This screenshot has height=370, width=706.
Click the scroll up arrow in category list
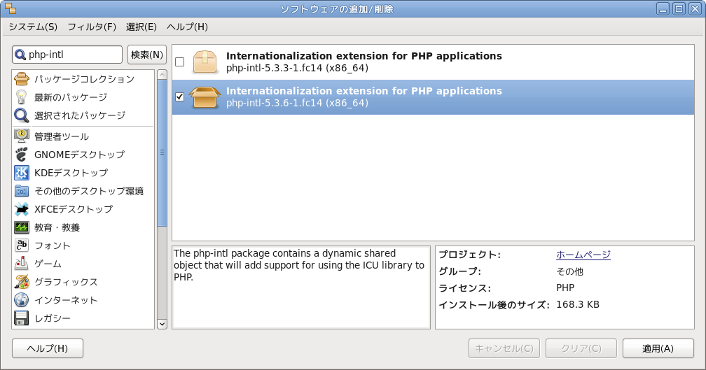pos(162,75)
